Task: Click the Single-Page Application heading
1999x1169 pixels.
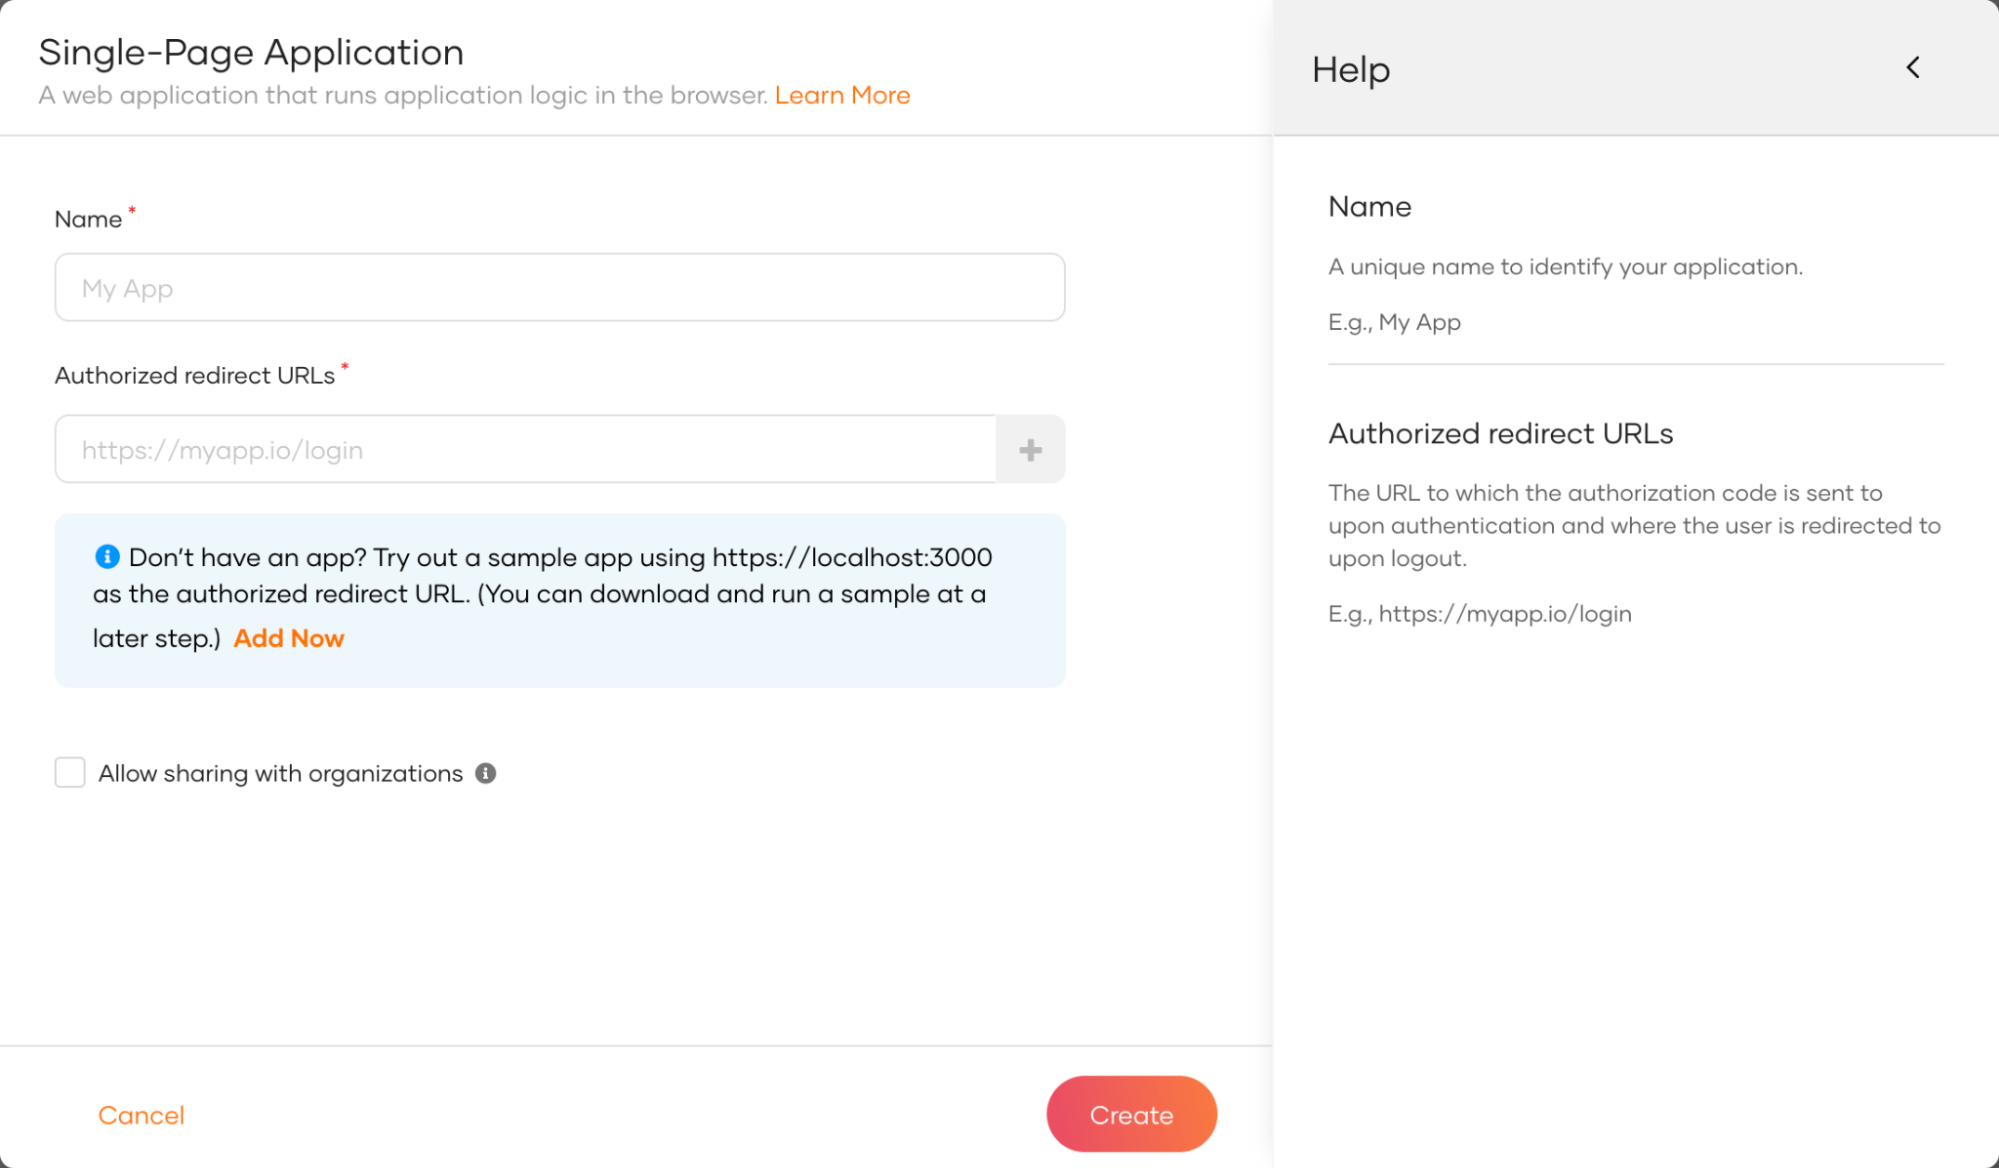Action: (x=251, y=51)
